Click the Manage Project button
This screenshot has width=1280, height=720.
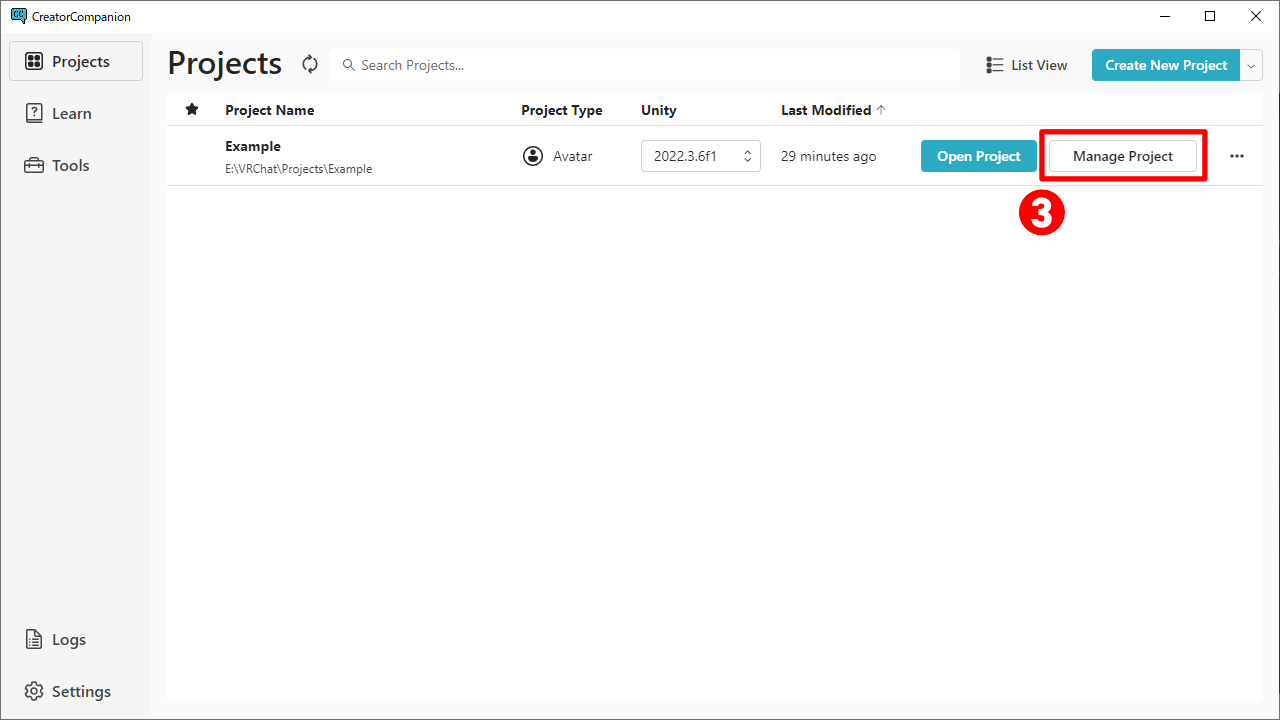[x=1122, y=156]
